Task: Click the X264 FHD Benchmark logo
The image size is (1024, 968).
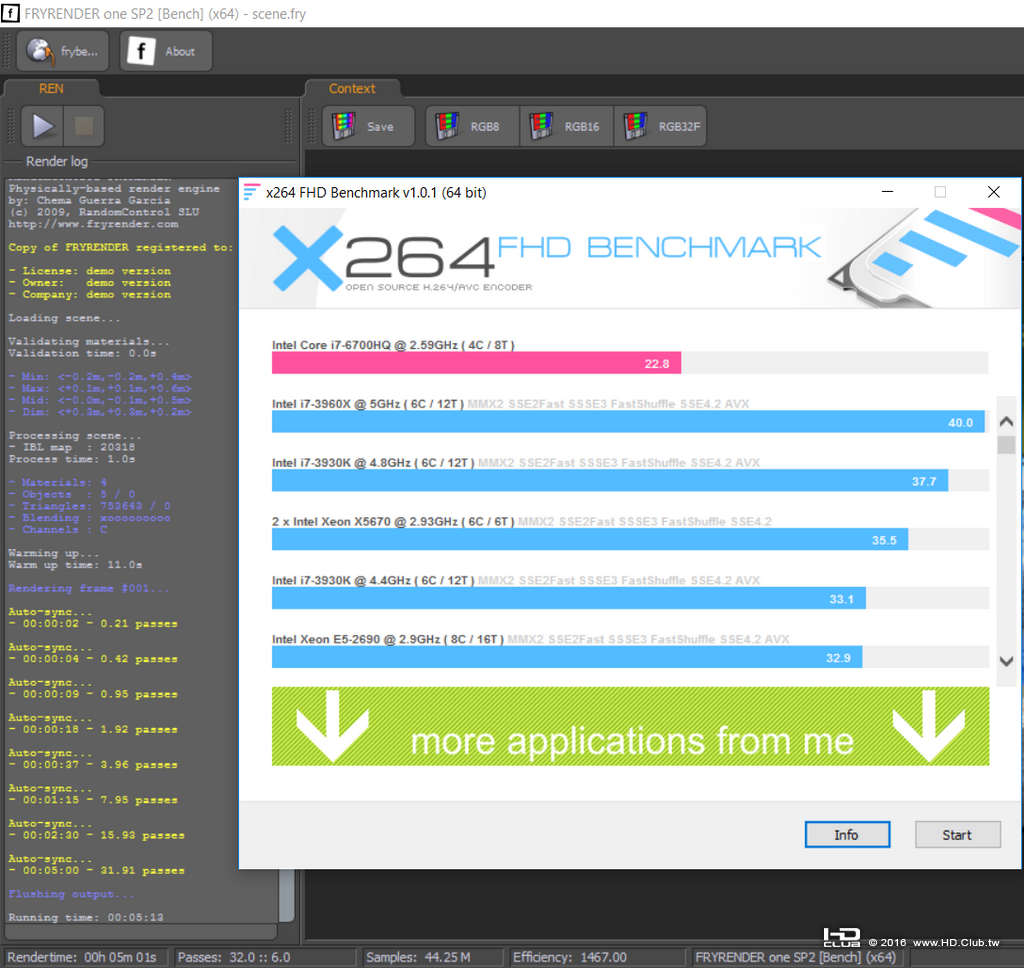Action: [545, 258]
